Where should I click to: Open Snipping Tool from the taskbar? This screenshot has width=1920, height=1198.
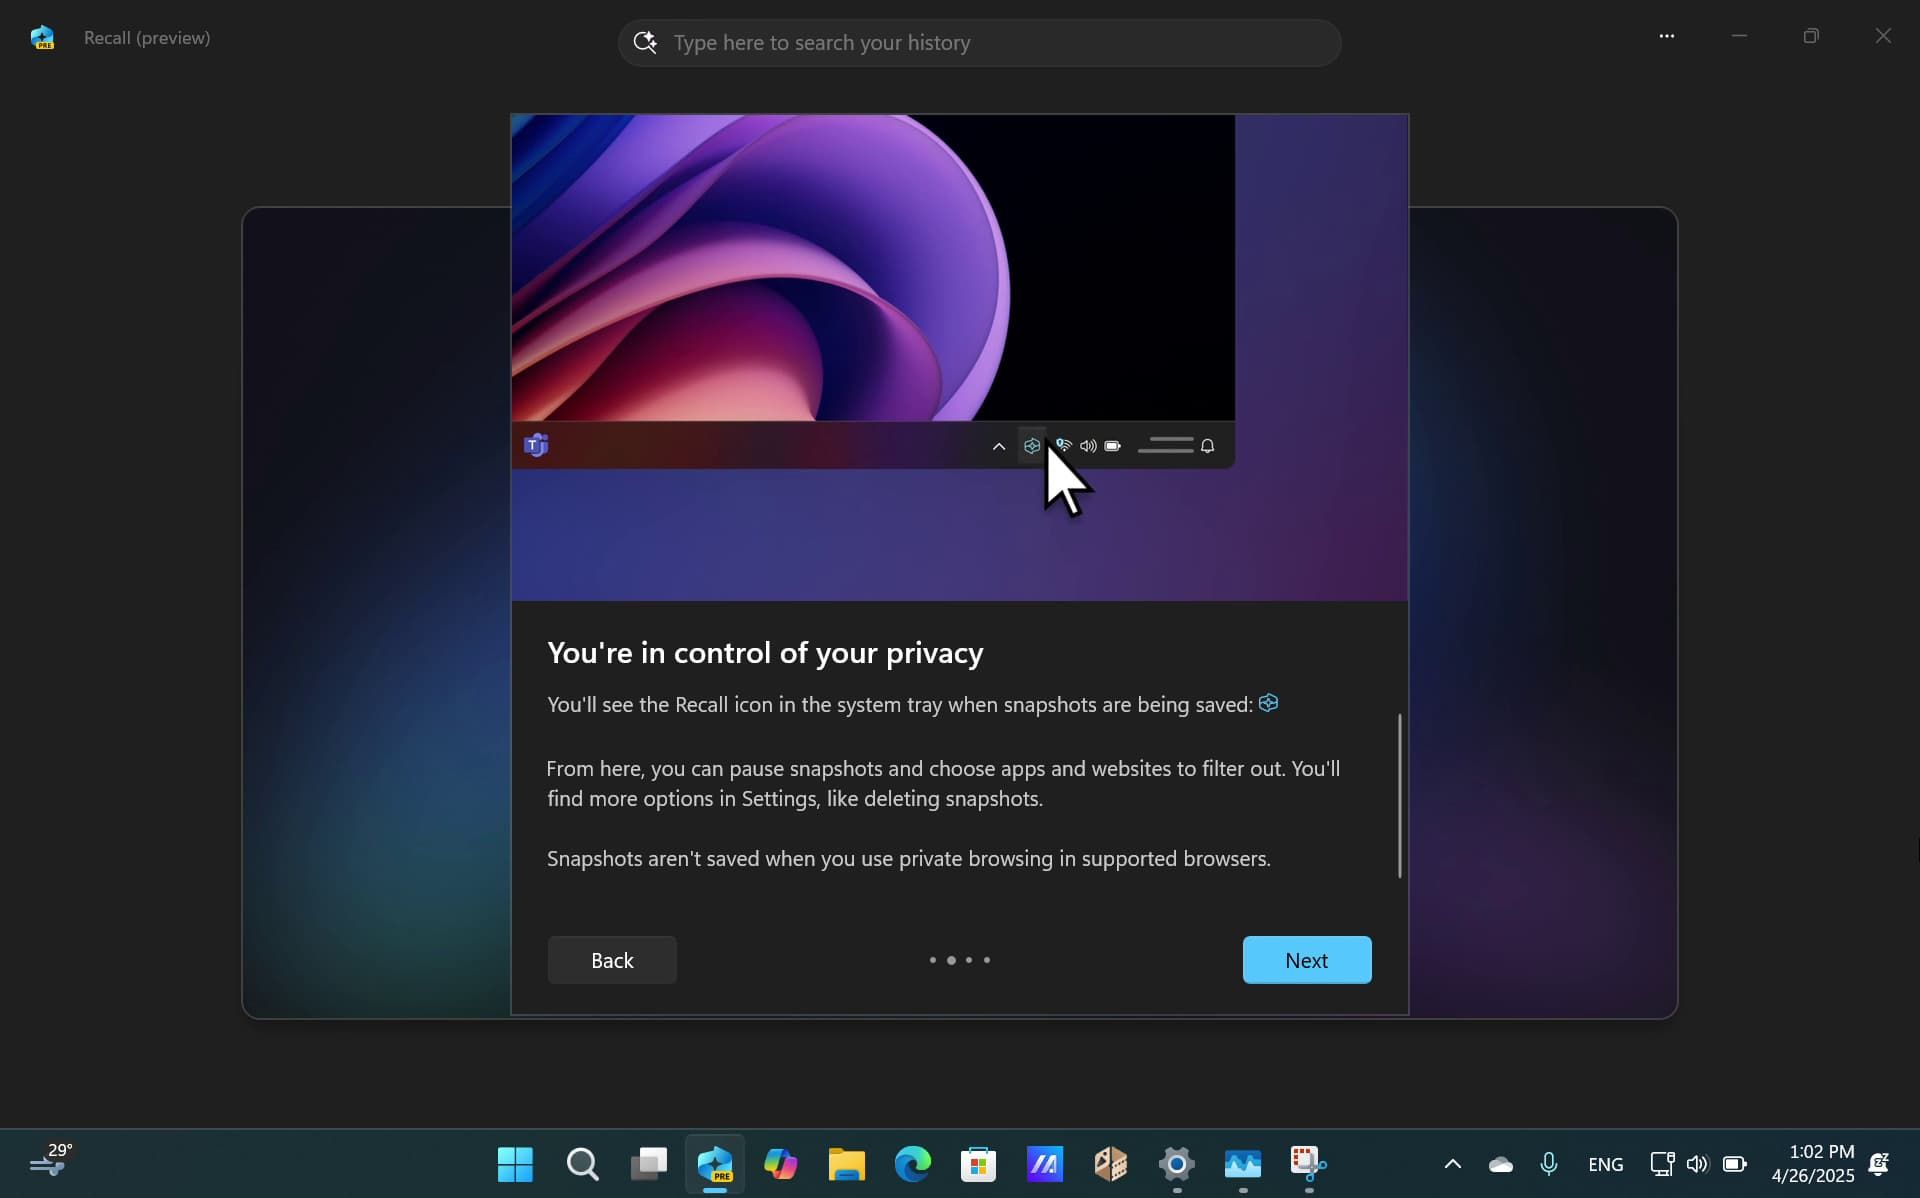click(x=1308, y=1164)
